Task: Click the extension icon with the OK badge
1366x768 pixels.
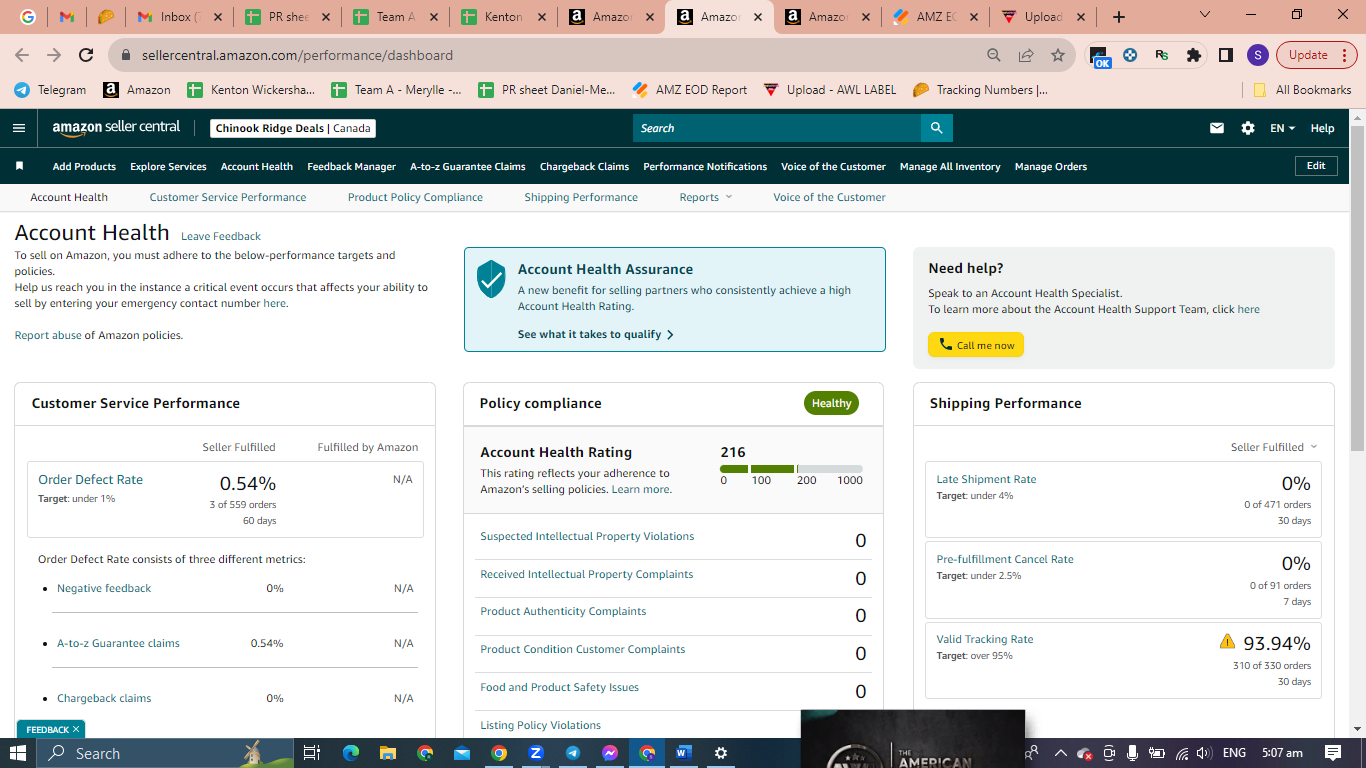Action: [x=1099, y=57]
